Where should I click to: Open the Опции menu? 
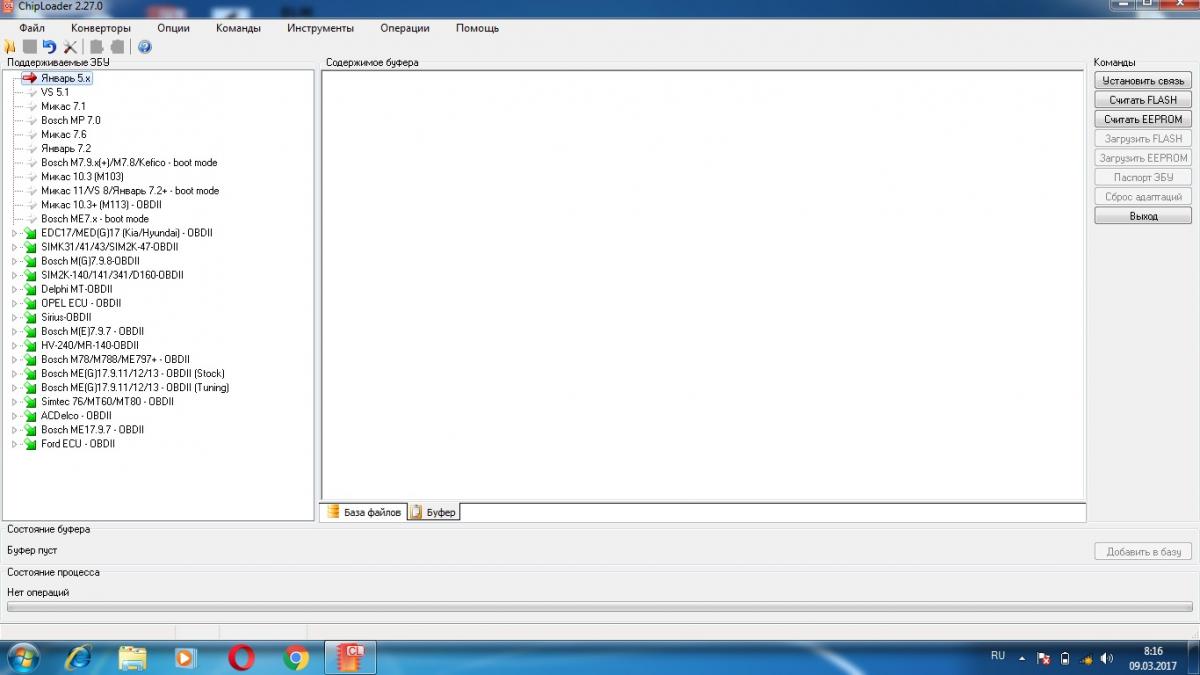(174, 28)
